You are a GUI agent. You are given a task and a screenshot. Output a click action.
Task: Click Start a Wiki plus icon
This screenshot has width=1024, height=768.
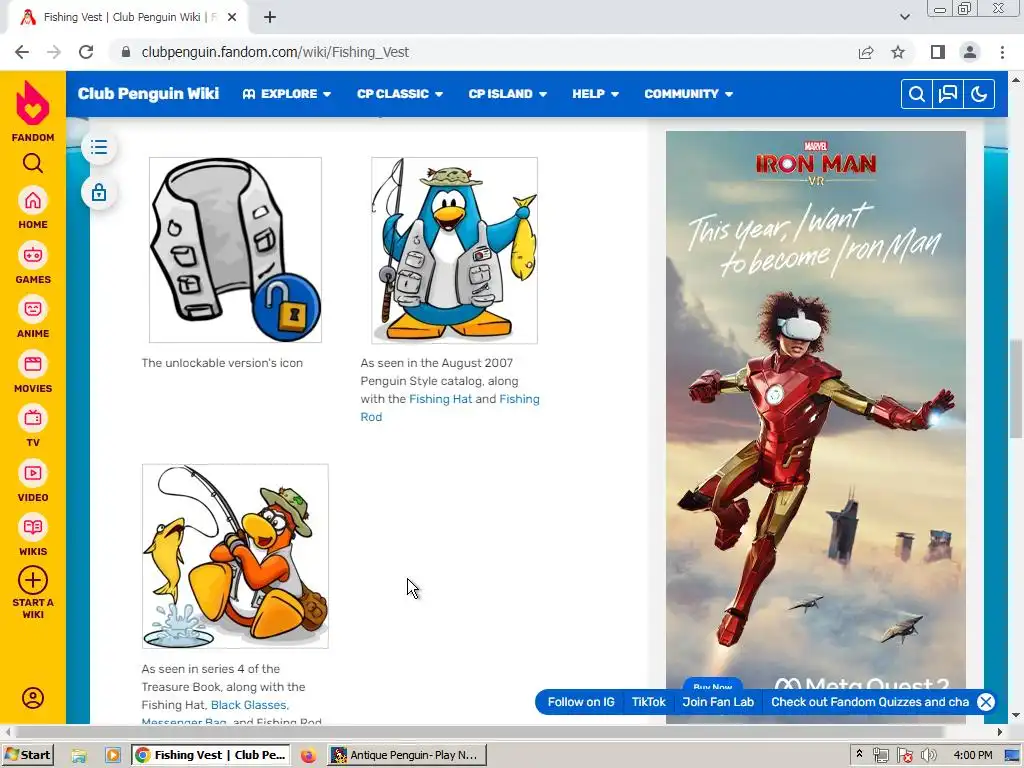pos(33,580)
